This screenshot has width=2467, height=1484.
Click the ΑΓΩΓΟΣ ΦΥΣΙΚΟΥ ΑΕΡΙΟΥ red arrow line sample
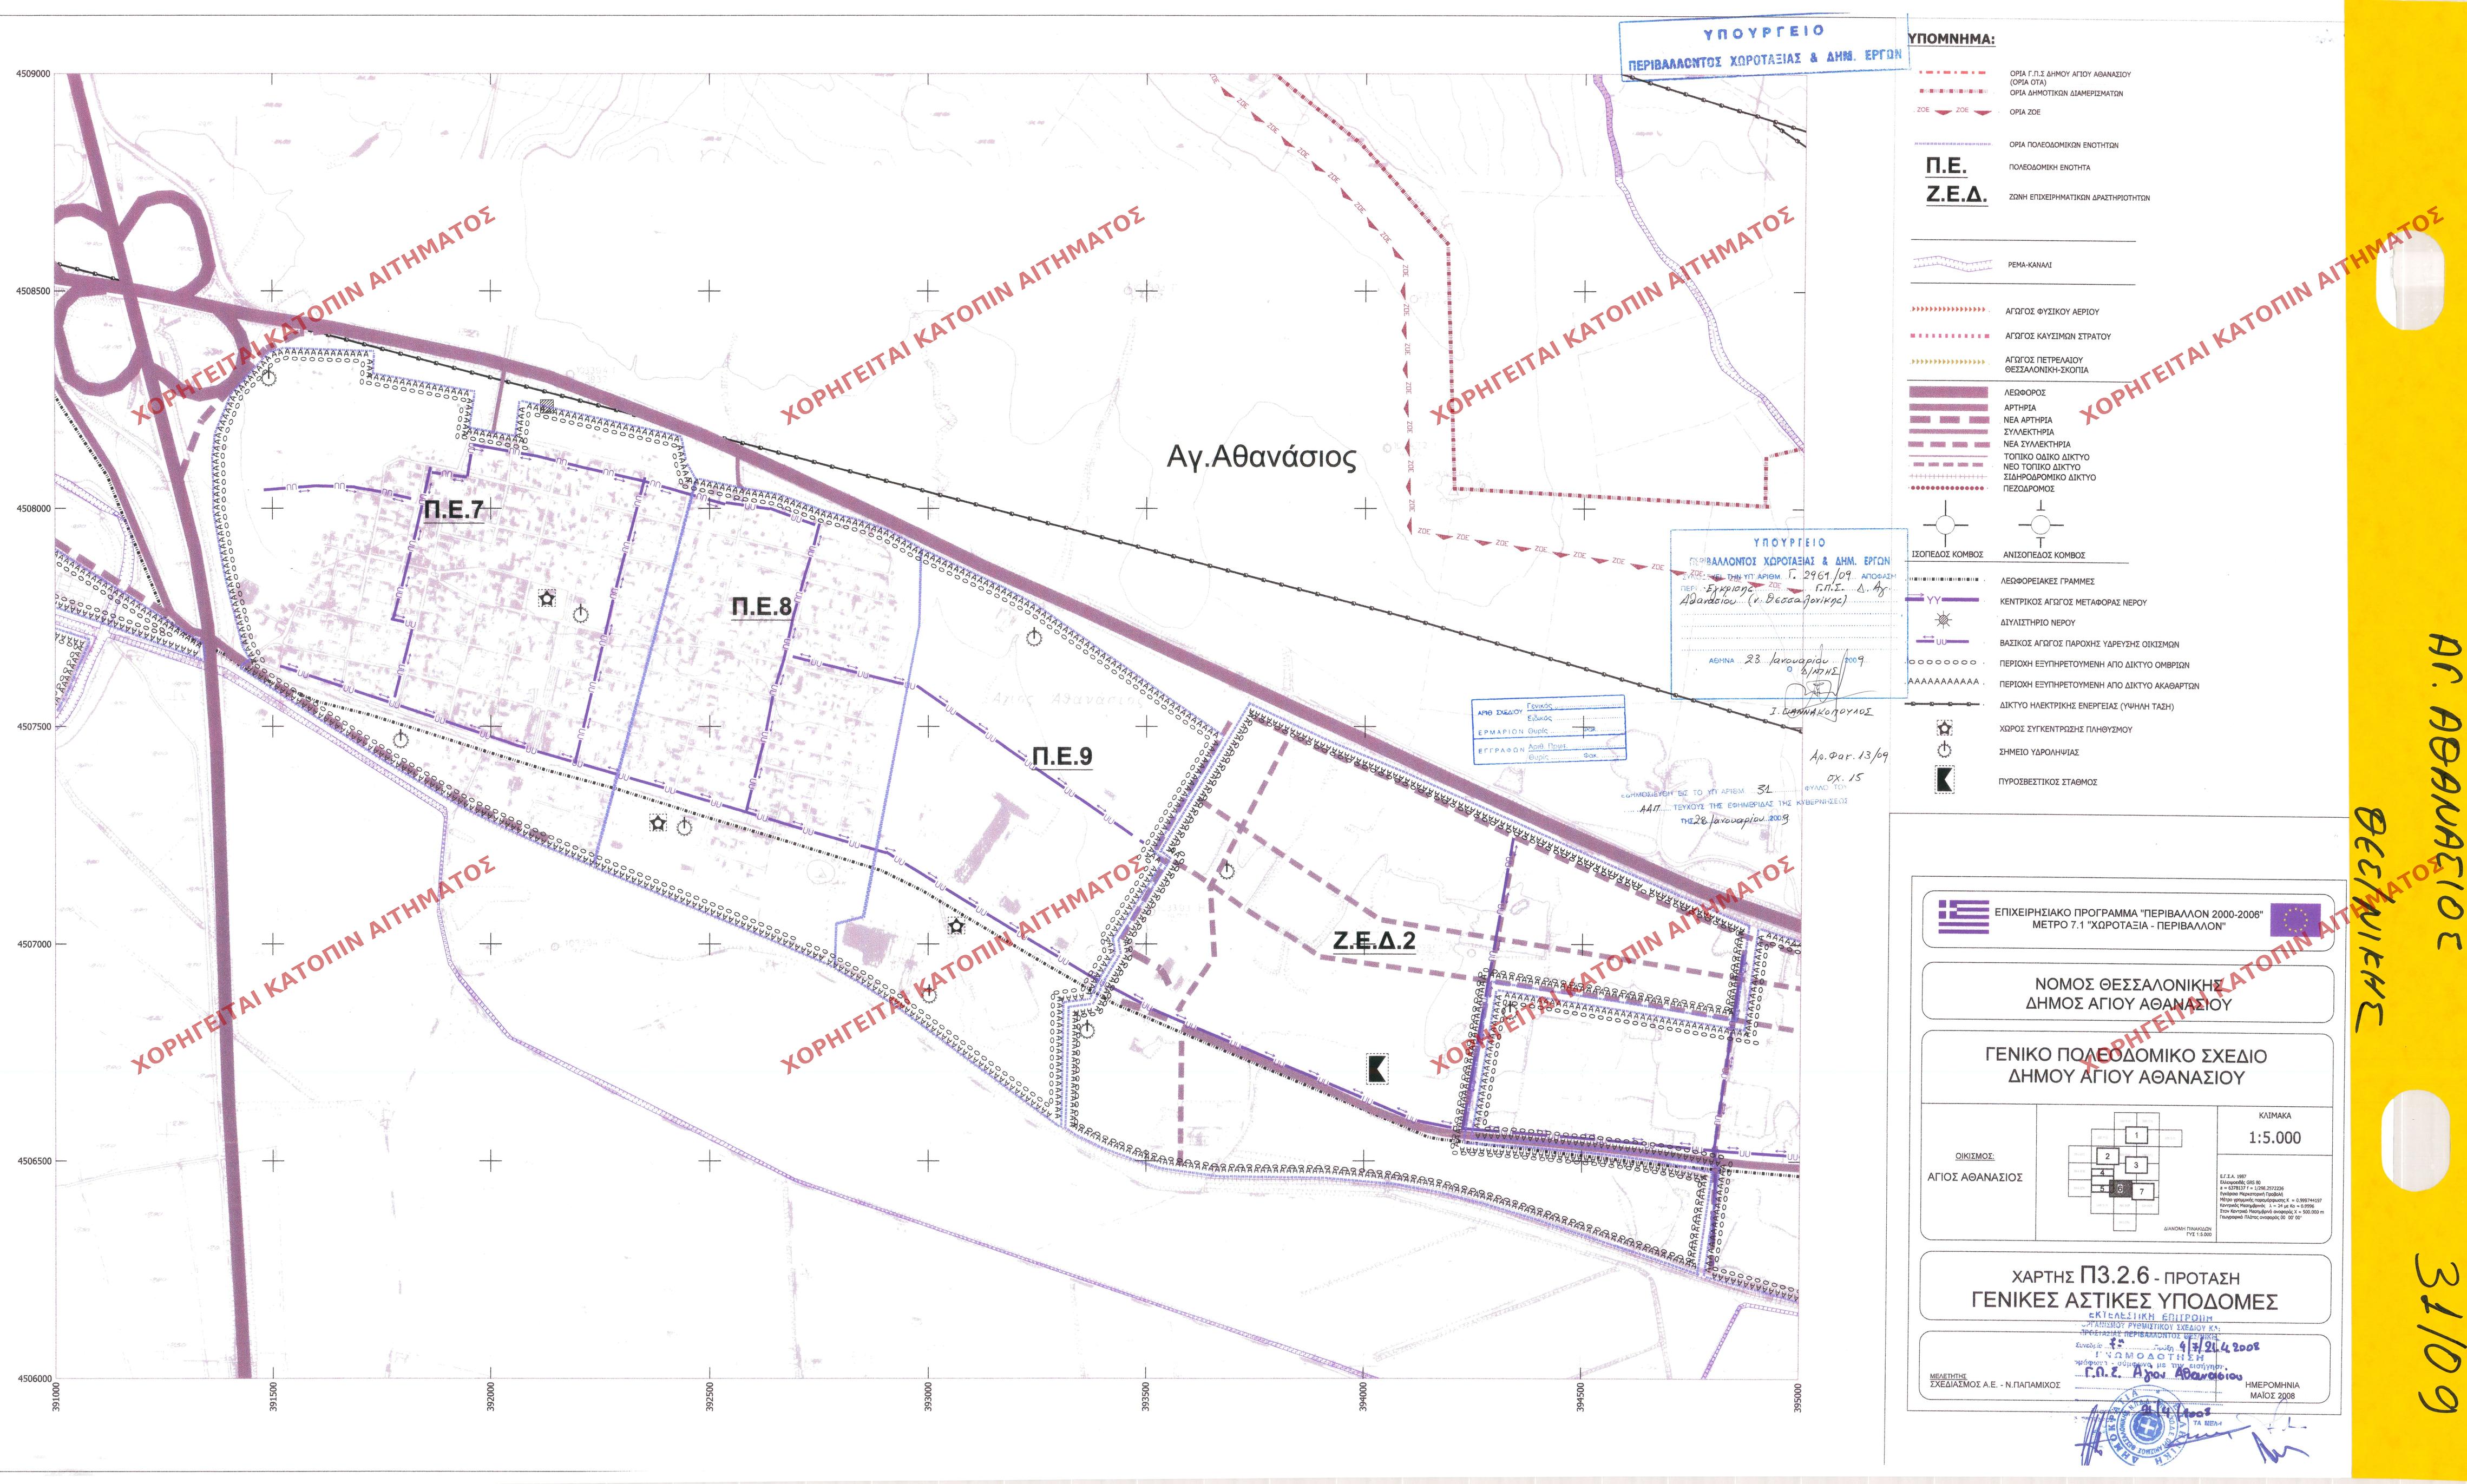tap(1948, 311)
